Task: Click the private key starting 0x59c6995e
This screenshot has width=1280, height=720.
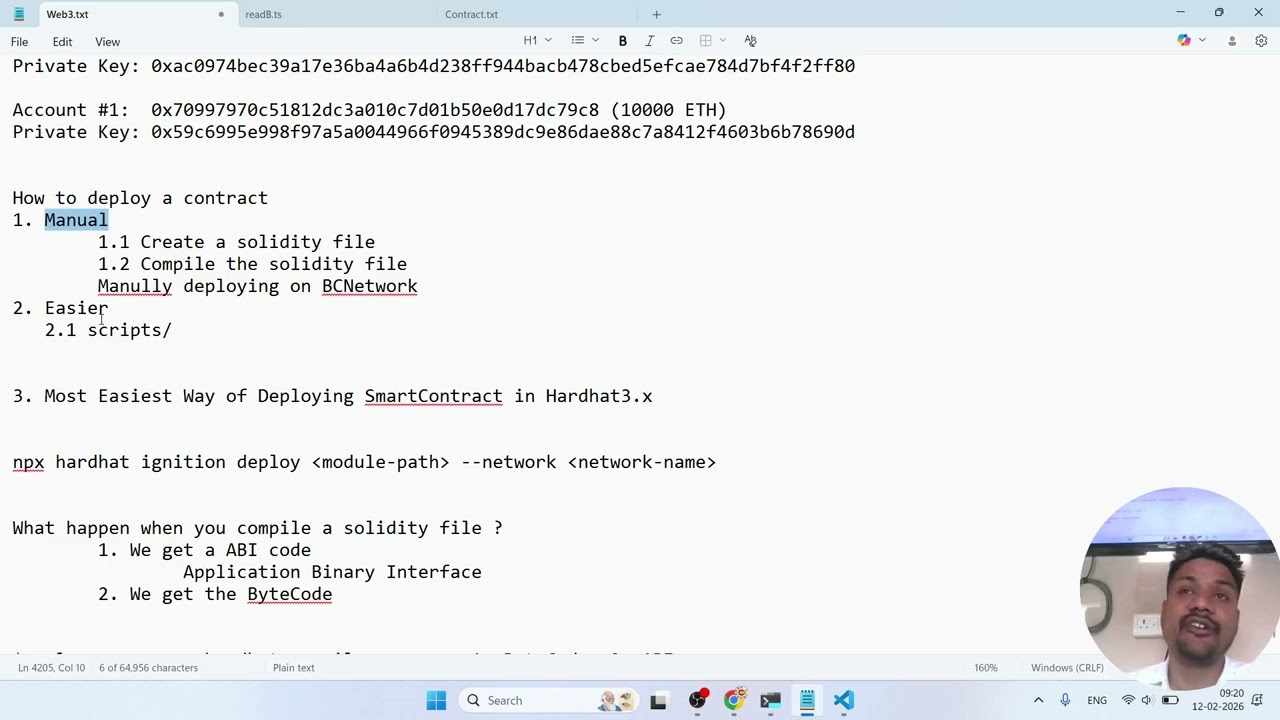Action: click(x=503, y=132)
